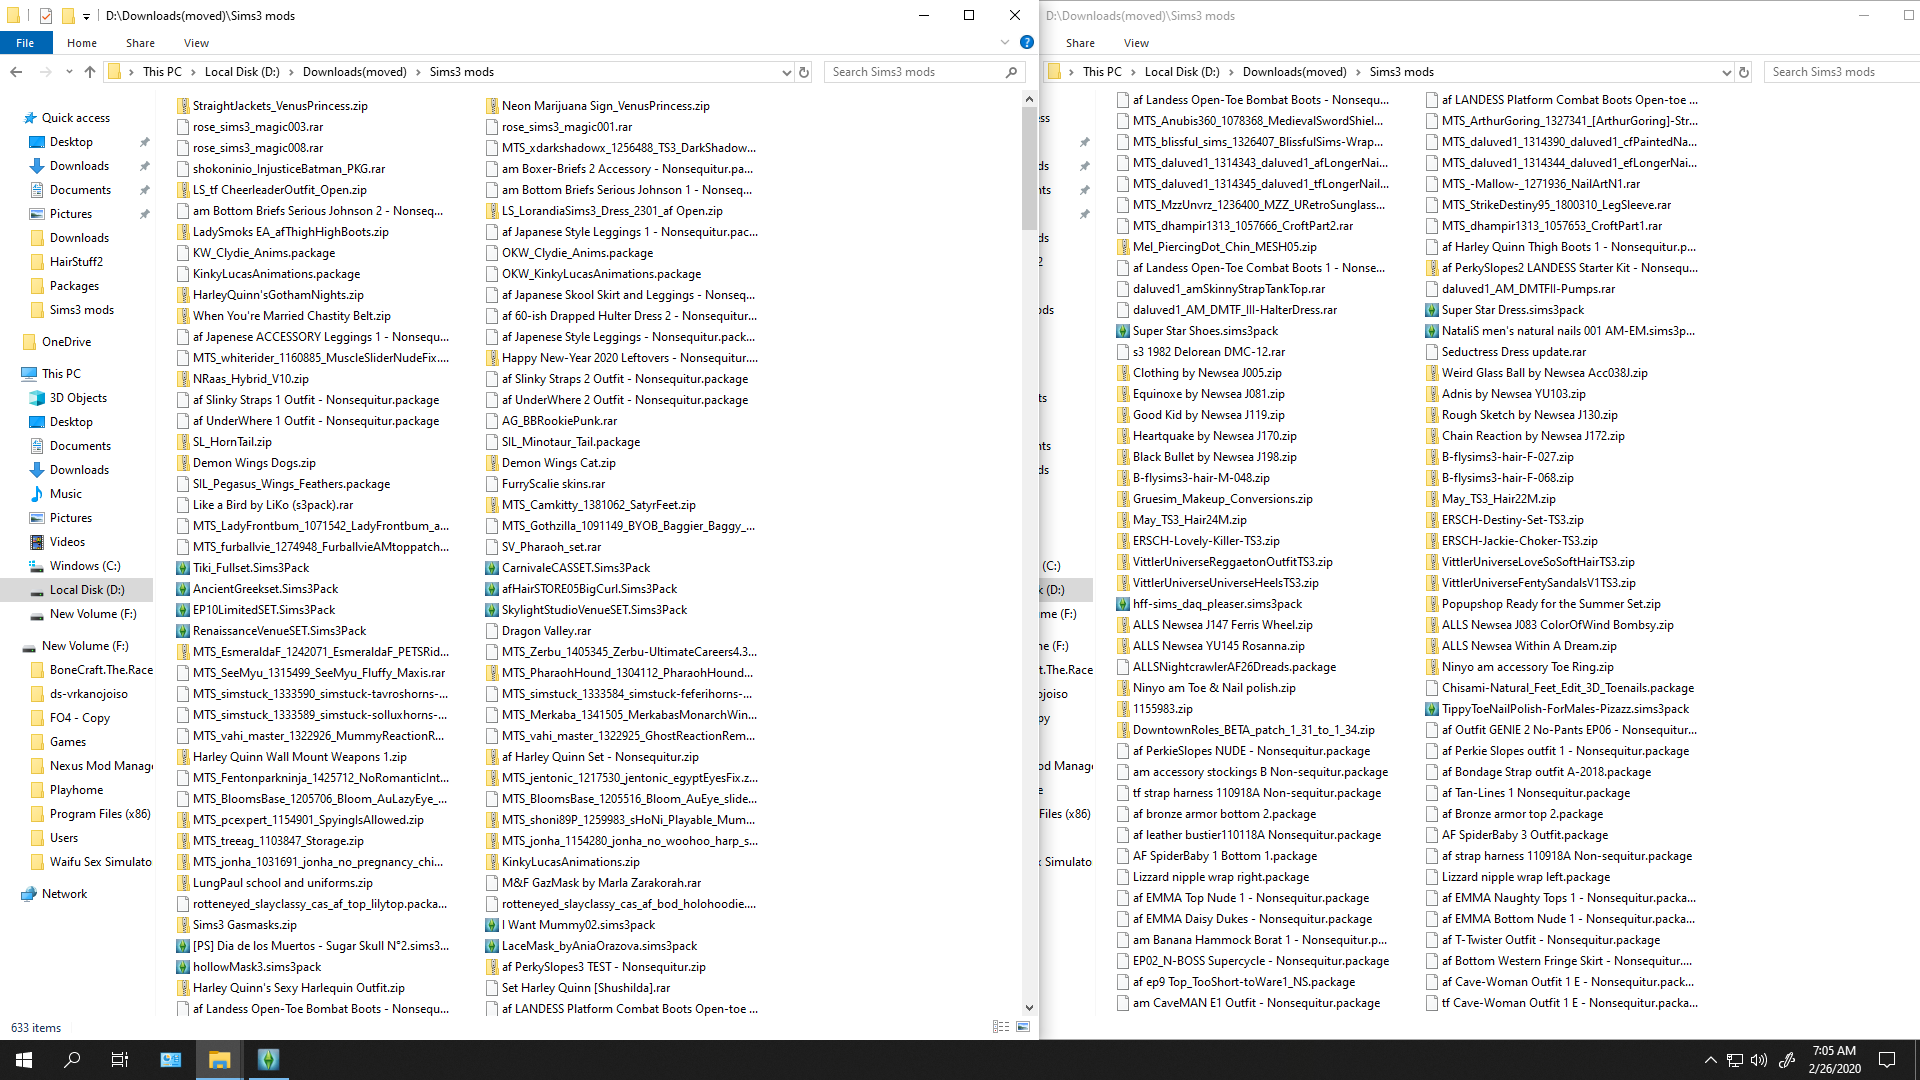
Task: Click the Back arrow in the front Explorer window
Action: tap(16, 72)
